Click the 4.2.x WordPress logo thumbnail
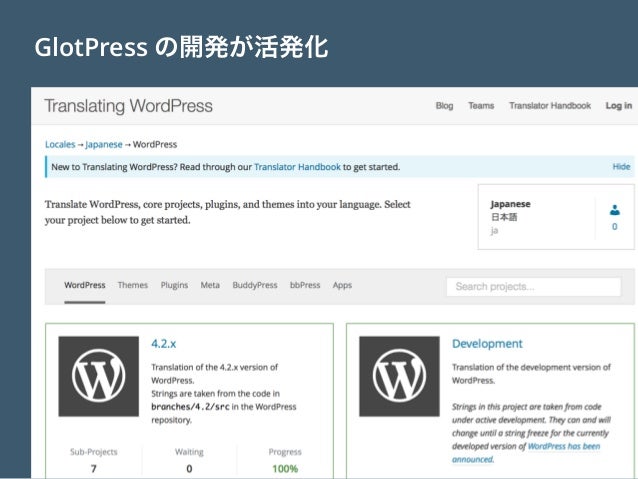Screen dimensions: 638x479 pos(98,376)
